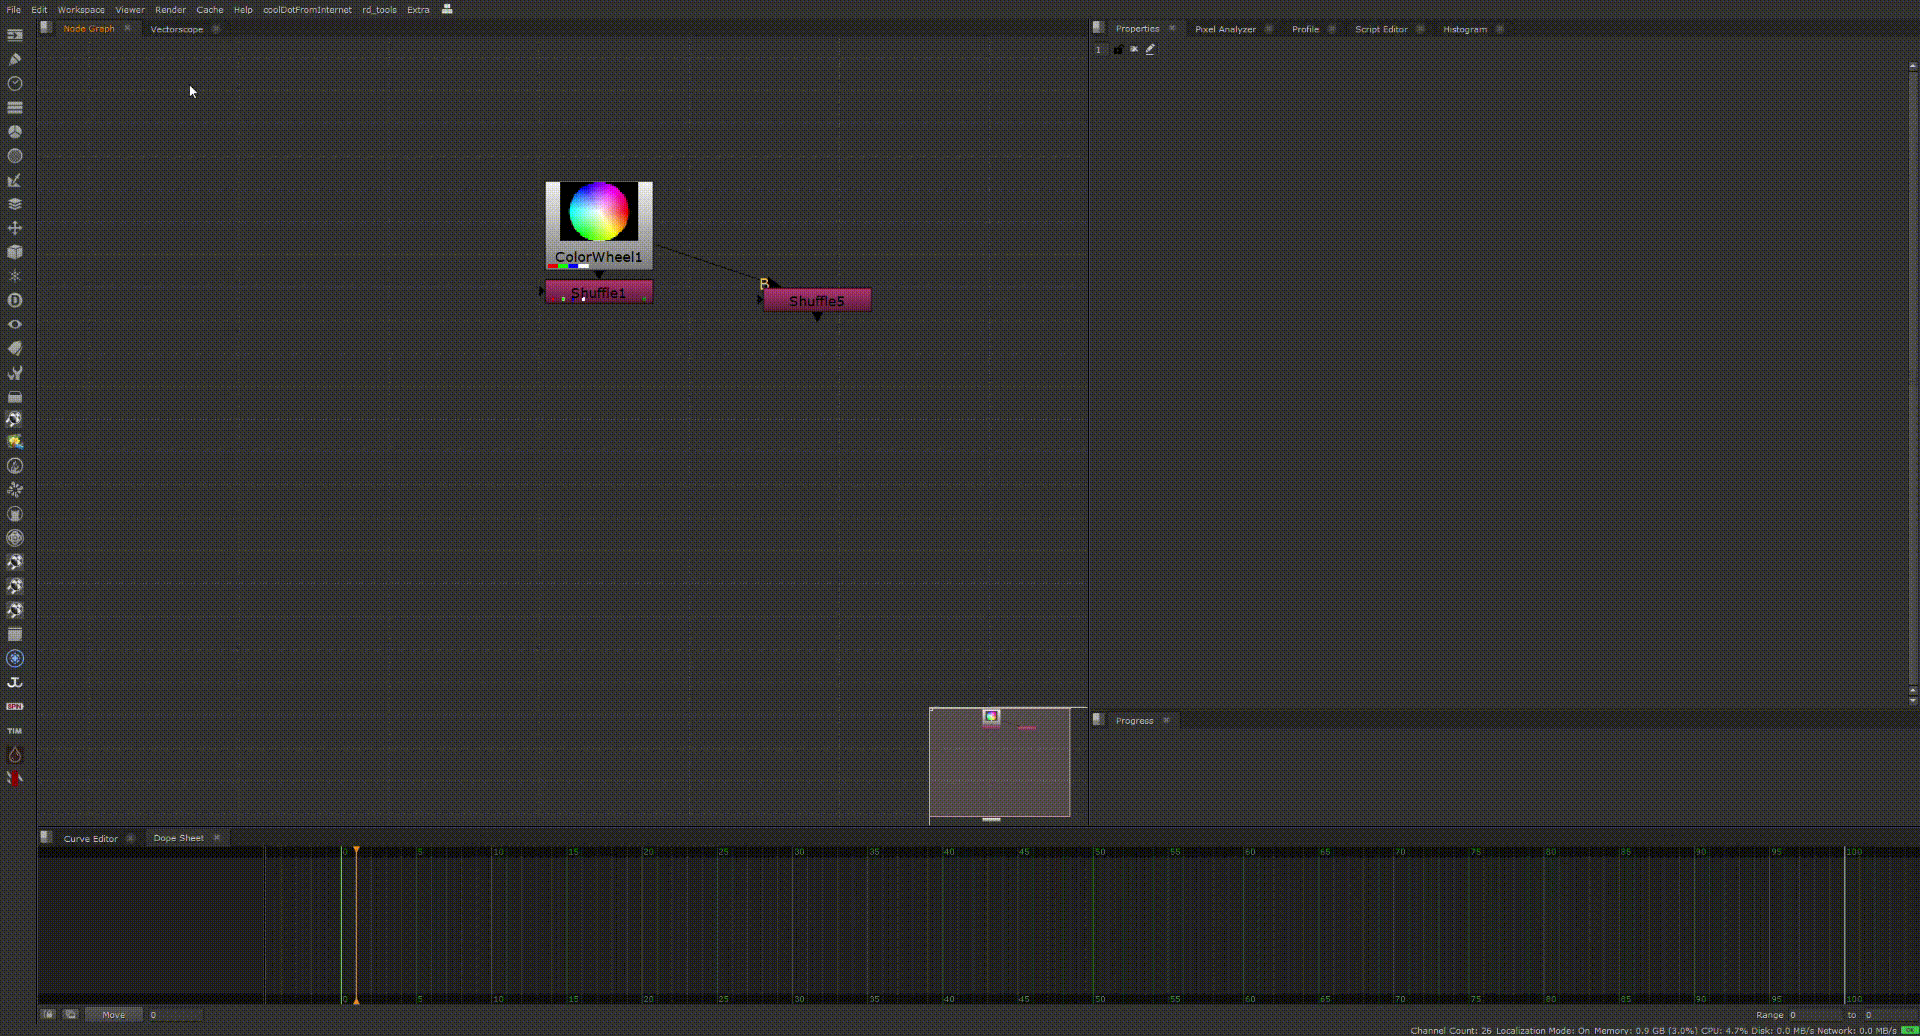
Task: Open the Draw nodes menu
Action: [15, 59]
